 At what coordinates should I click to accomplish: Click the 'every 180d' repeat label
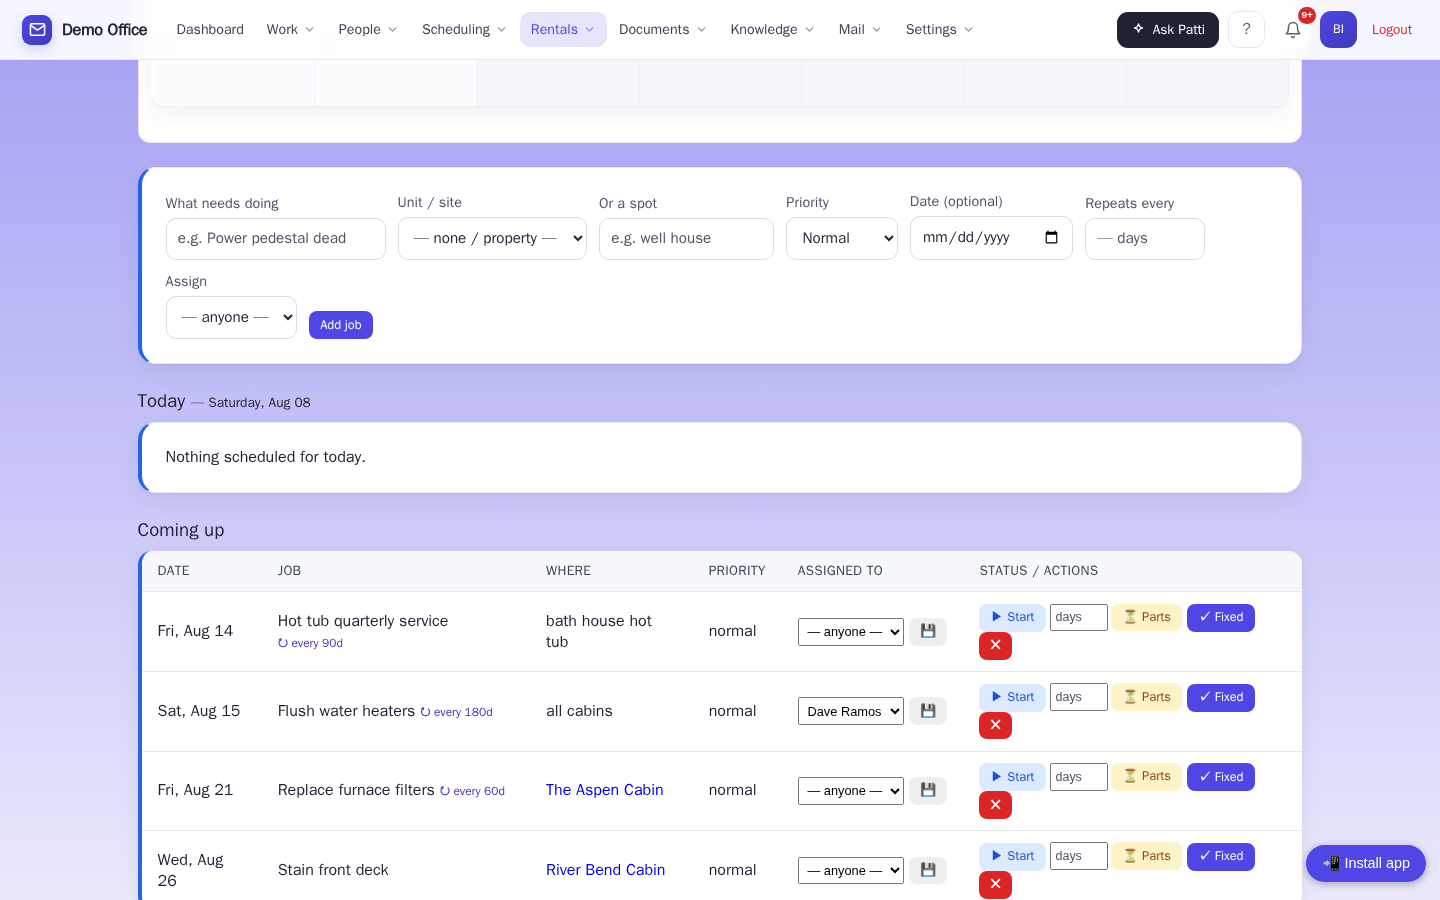456,712
